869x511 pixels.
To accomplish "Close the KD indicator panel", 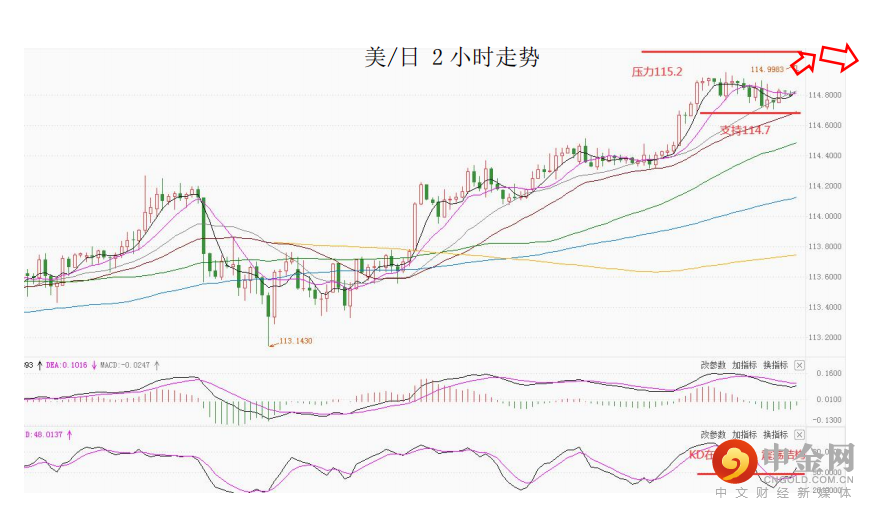I will [x=799, y=435].
